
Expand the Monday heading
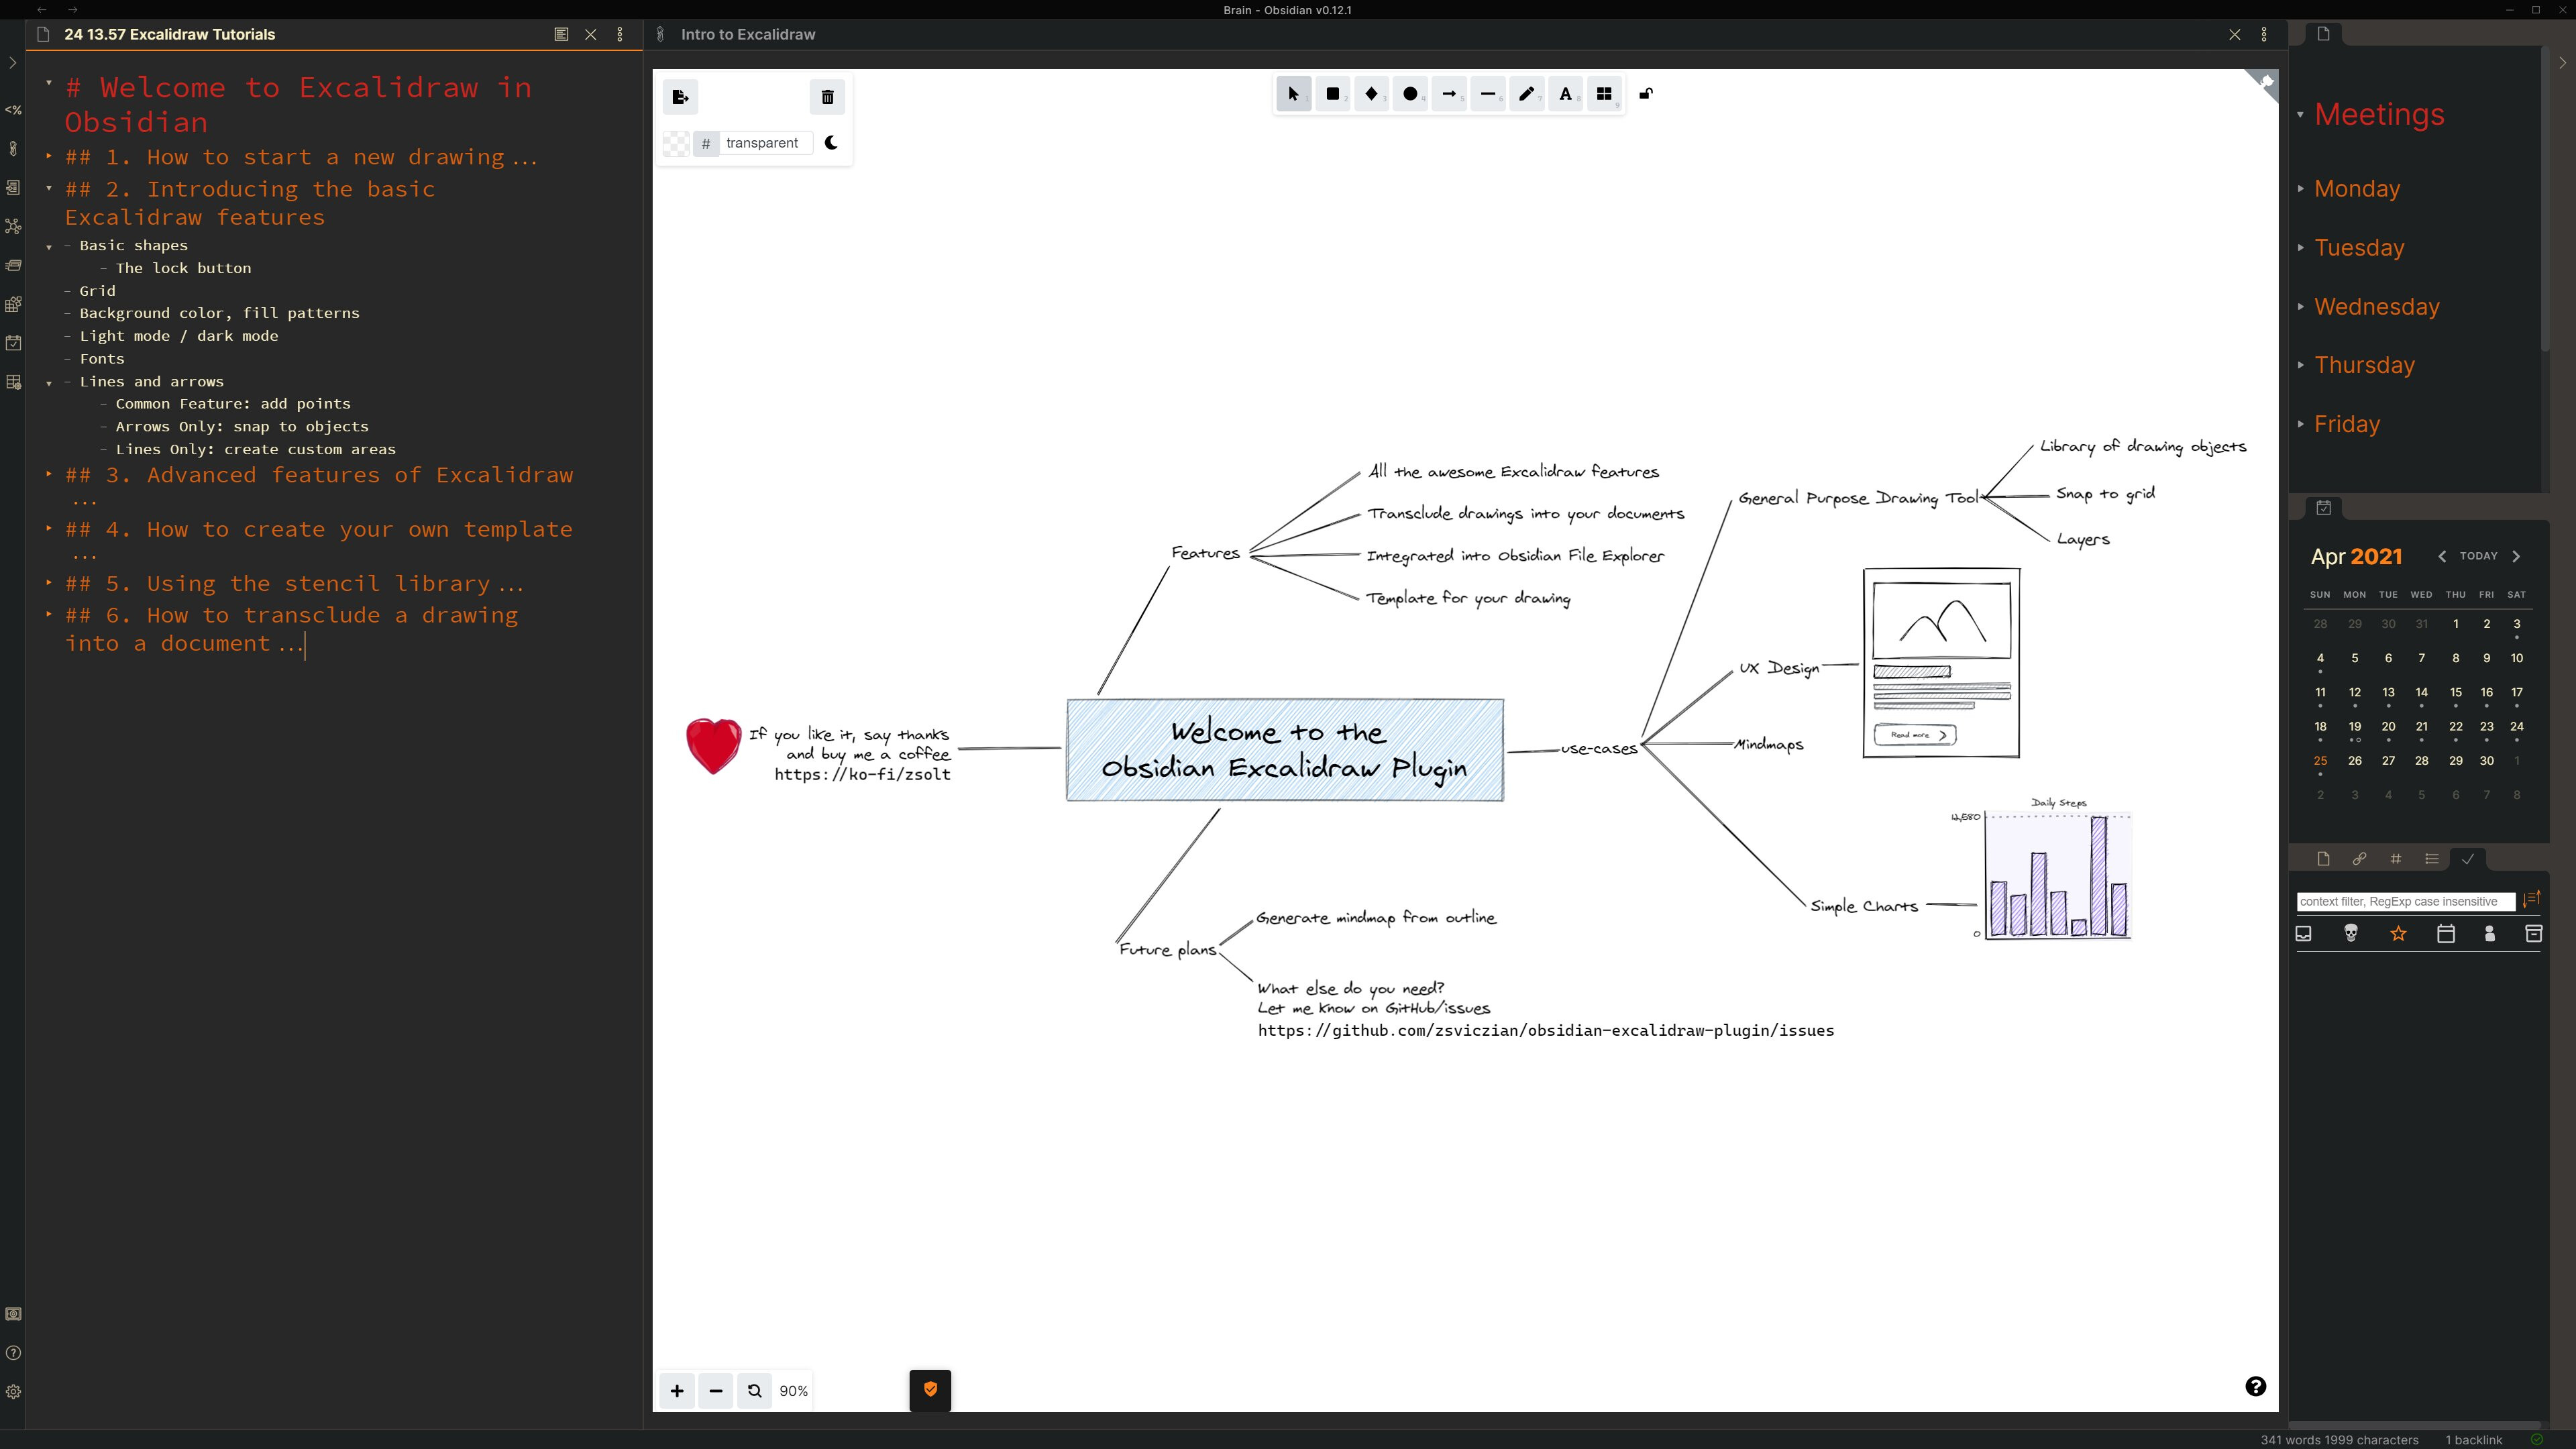click(x=2301, y=189)
